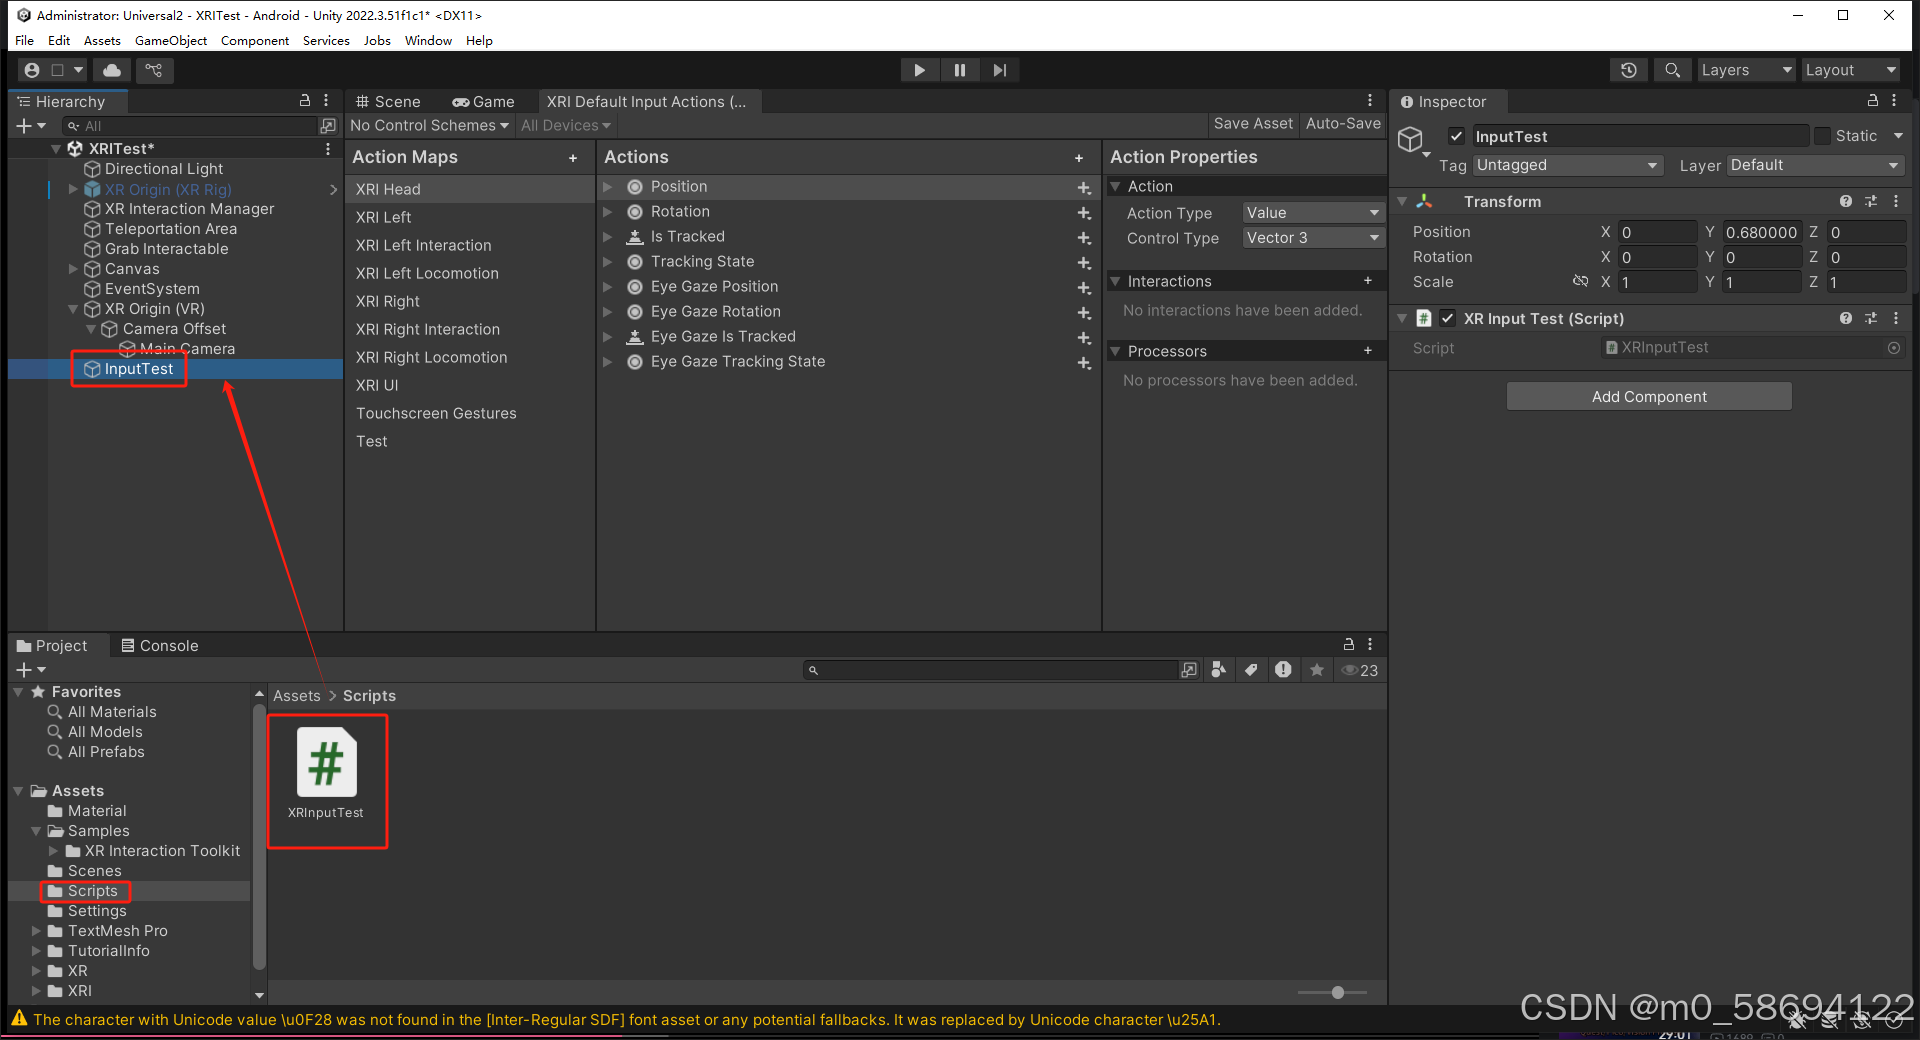
Task: Click the Unity cloud services icon
Action: click(110, 70)
